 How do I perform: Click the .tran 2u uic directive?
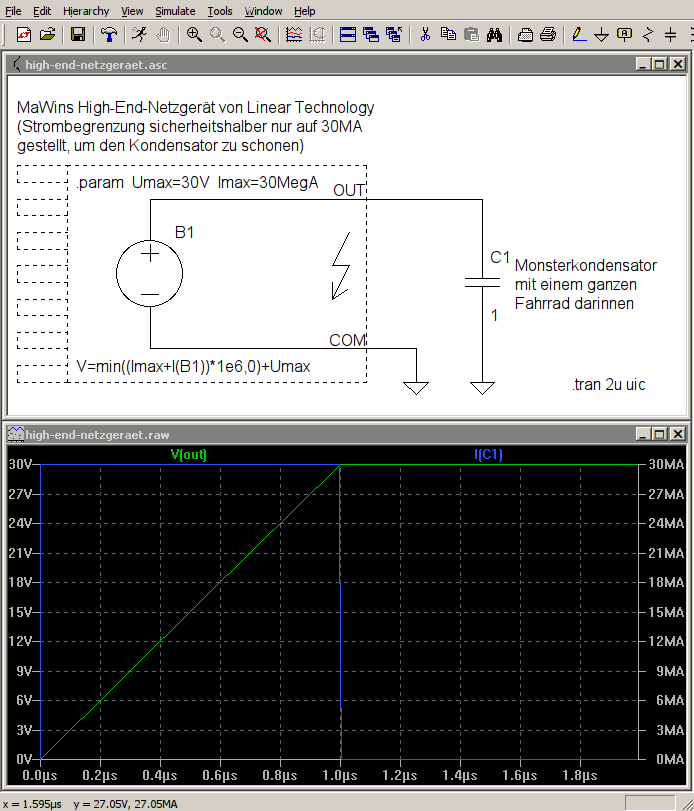pyautogui.click(x=609, y=385)
